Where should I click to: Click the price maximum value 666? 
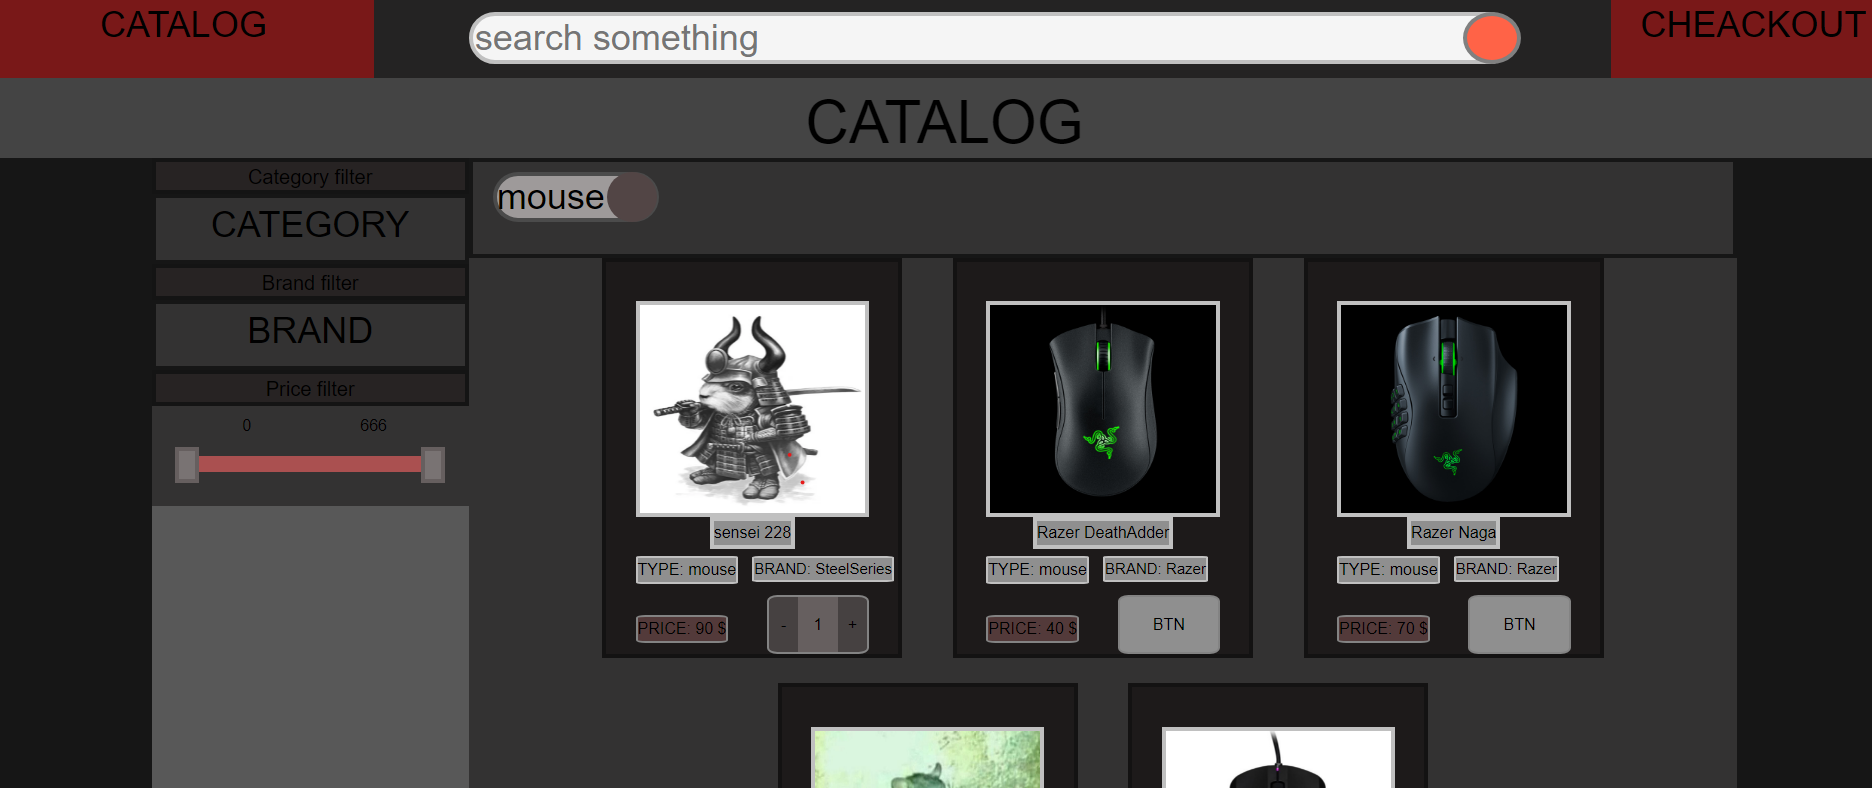point(373,426)
